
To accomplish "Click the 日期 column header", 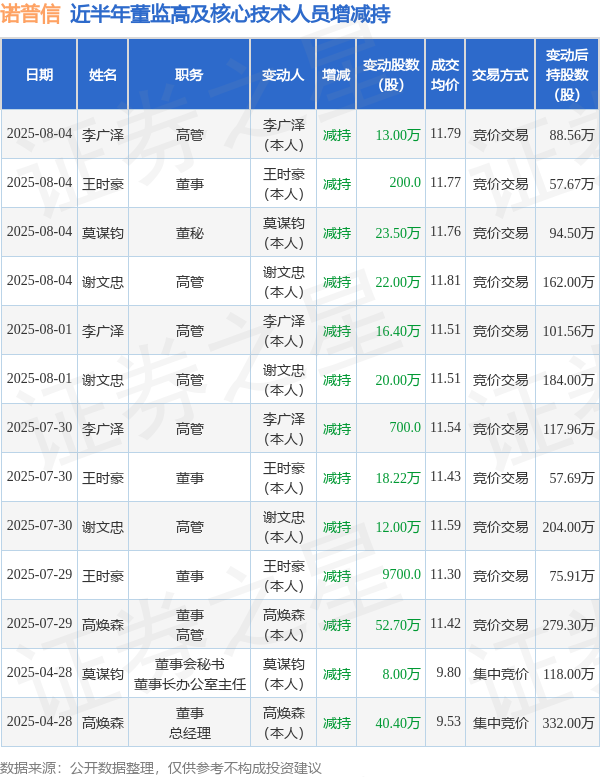I will (x=39, y=74).
